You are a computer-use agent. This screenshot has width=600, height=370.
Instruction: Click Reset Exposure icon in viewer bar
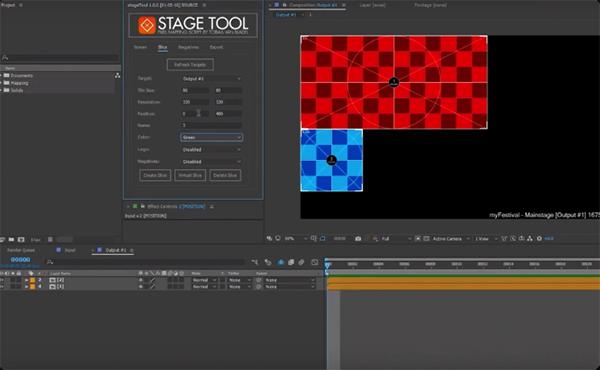(x=539, y=238)
